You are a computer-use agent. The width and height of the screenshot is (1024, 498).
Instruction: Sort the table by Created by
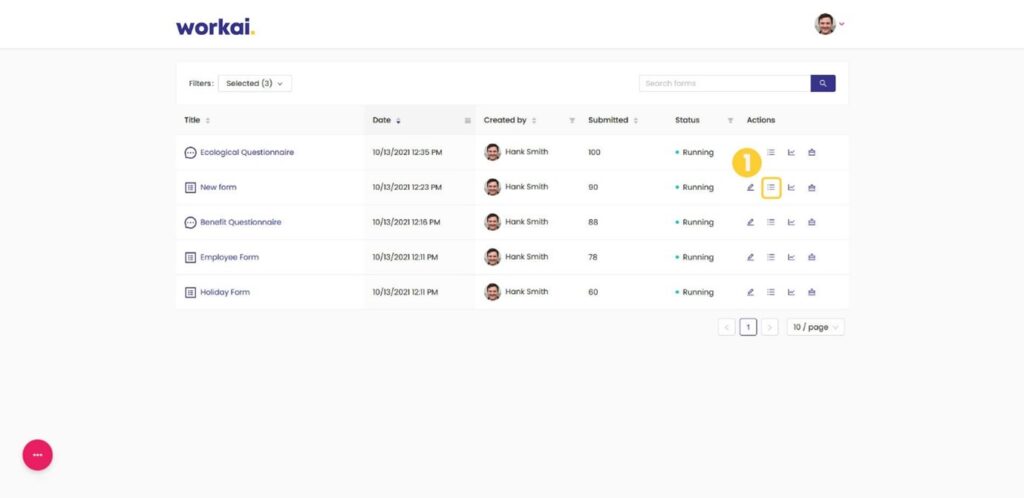pos(534,121)
